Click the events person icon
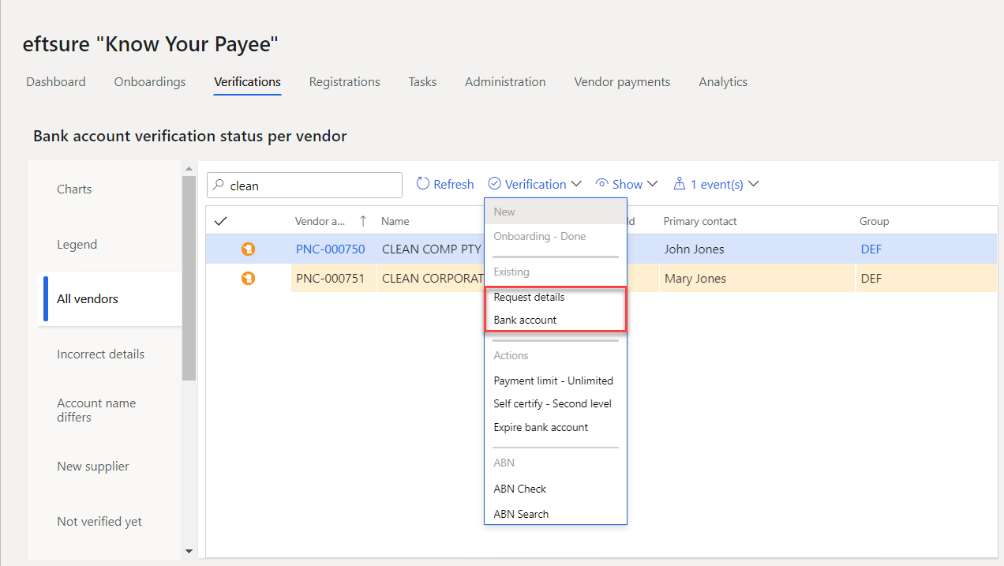Viewport: 1004px width, 566px height. coord(679,184)
